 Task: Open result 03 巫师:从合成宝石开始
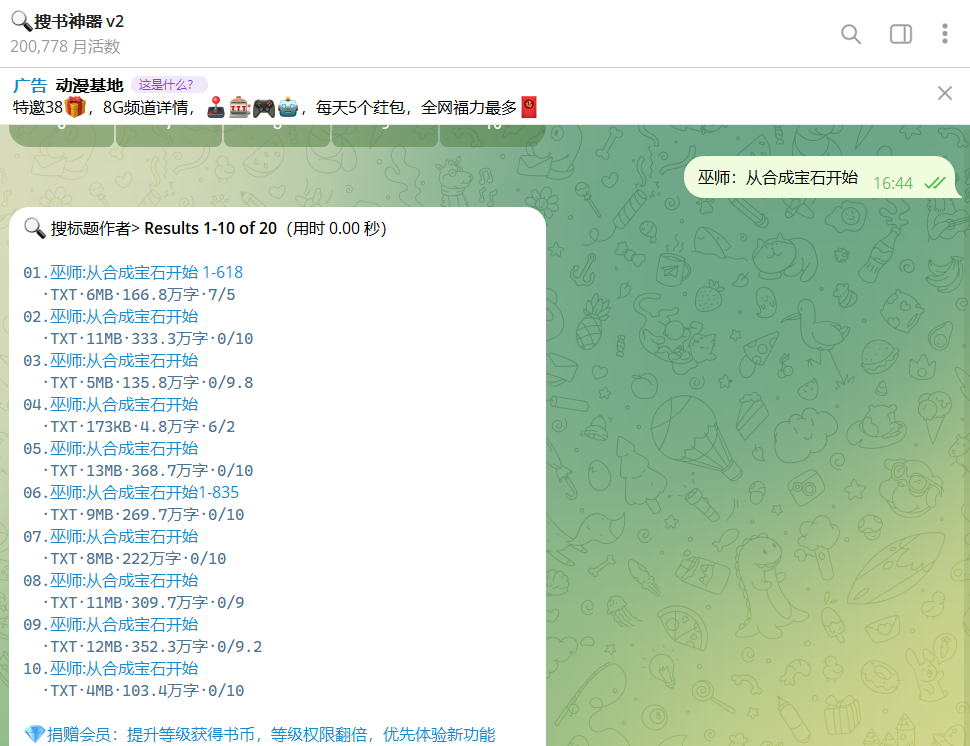124,360
